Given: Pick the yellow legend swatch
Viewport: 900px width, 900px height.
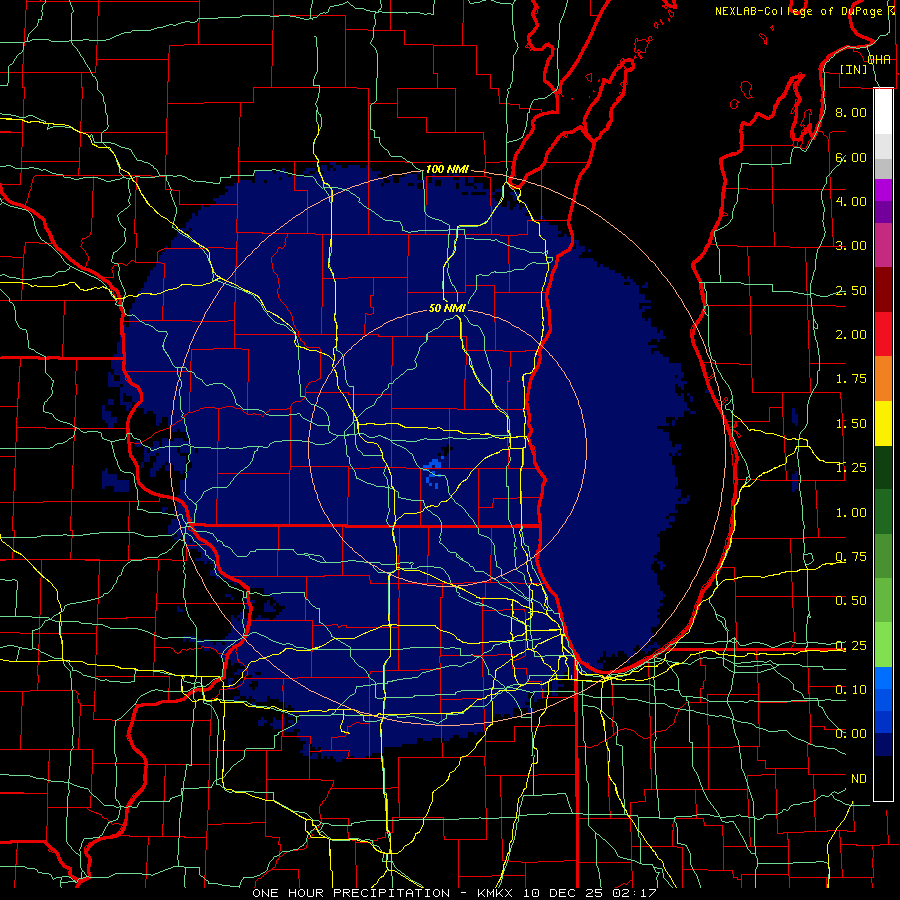Looking at the screenshot, I should [883, 423].
